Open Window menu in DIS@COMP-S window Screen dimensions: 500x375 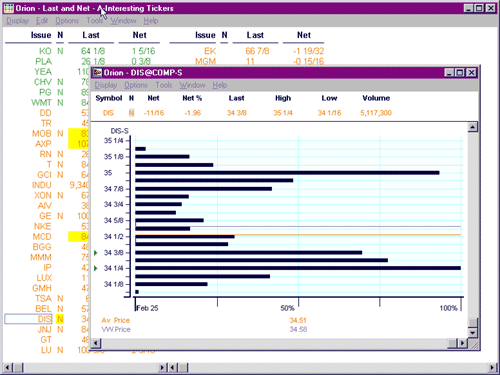(192, 85)
